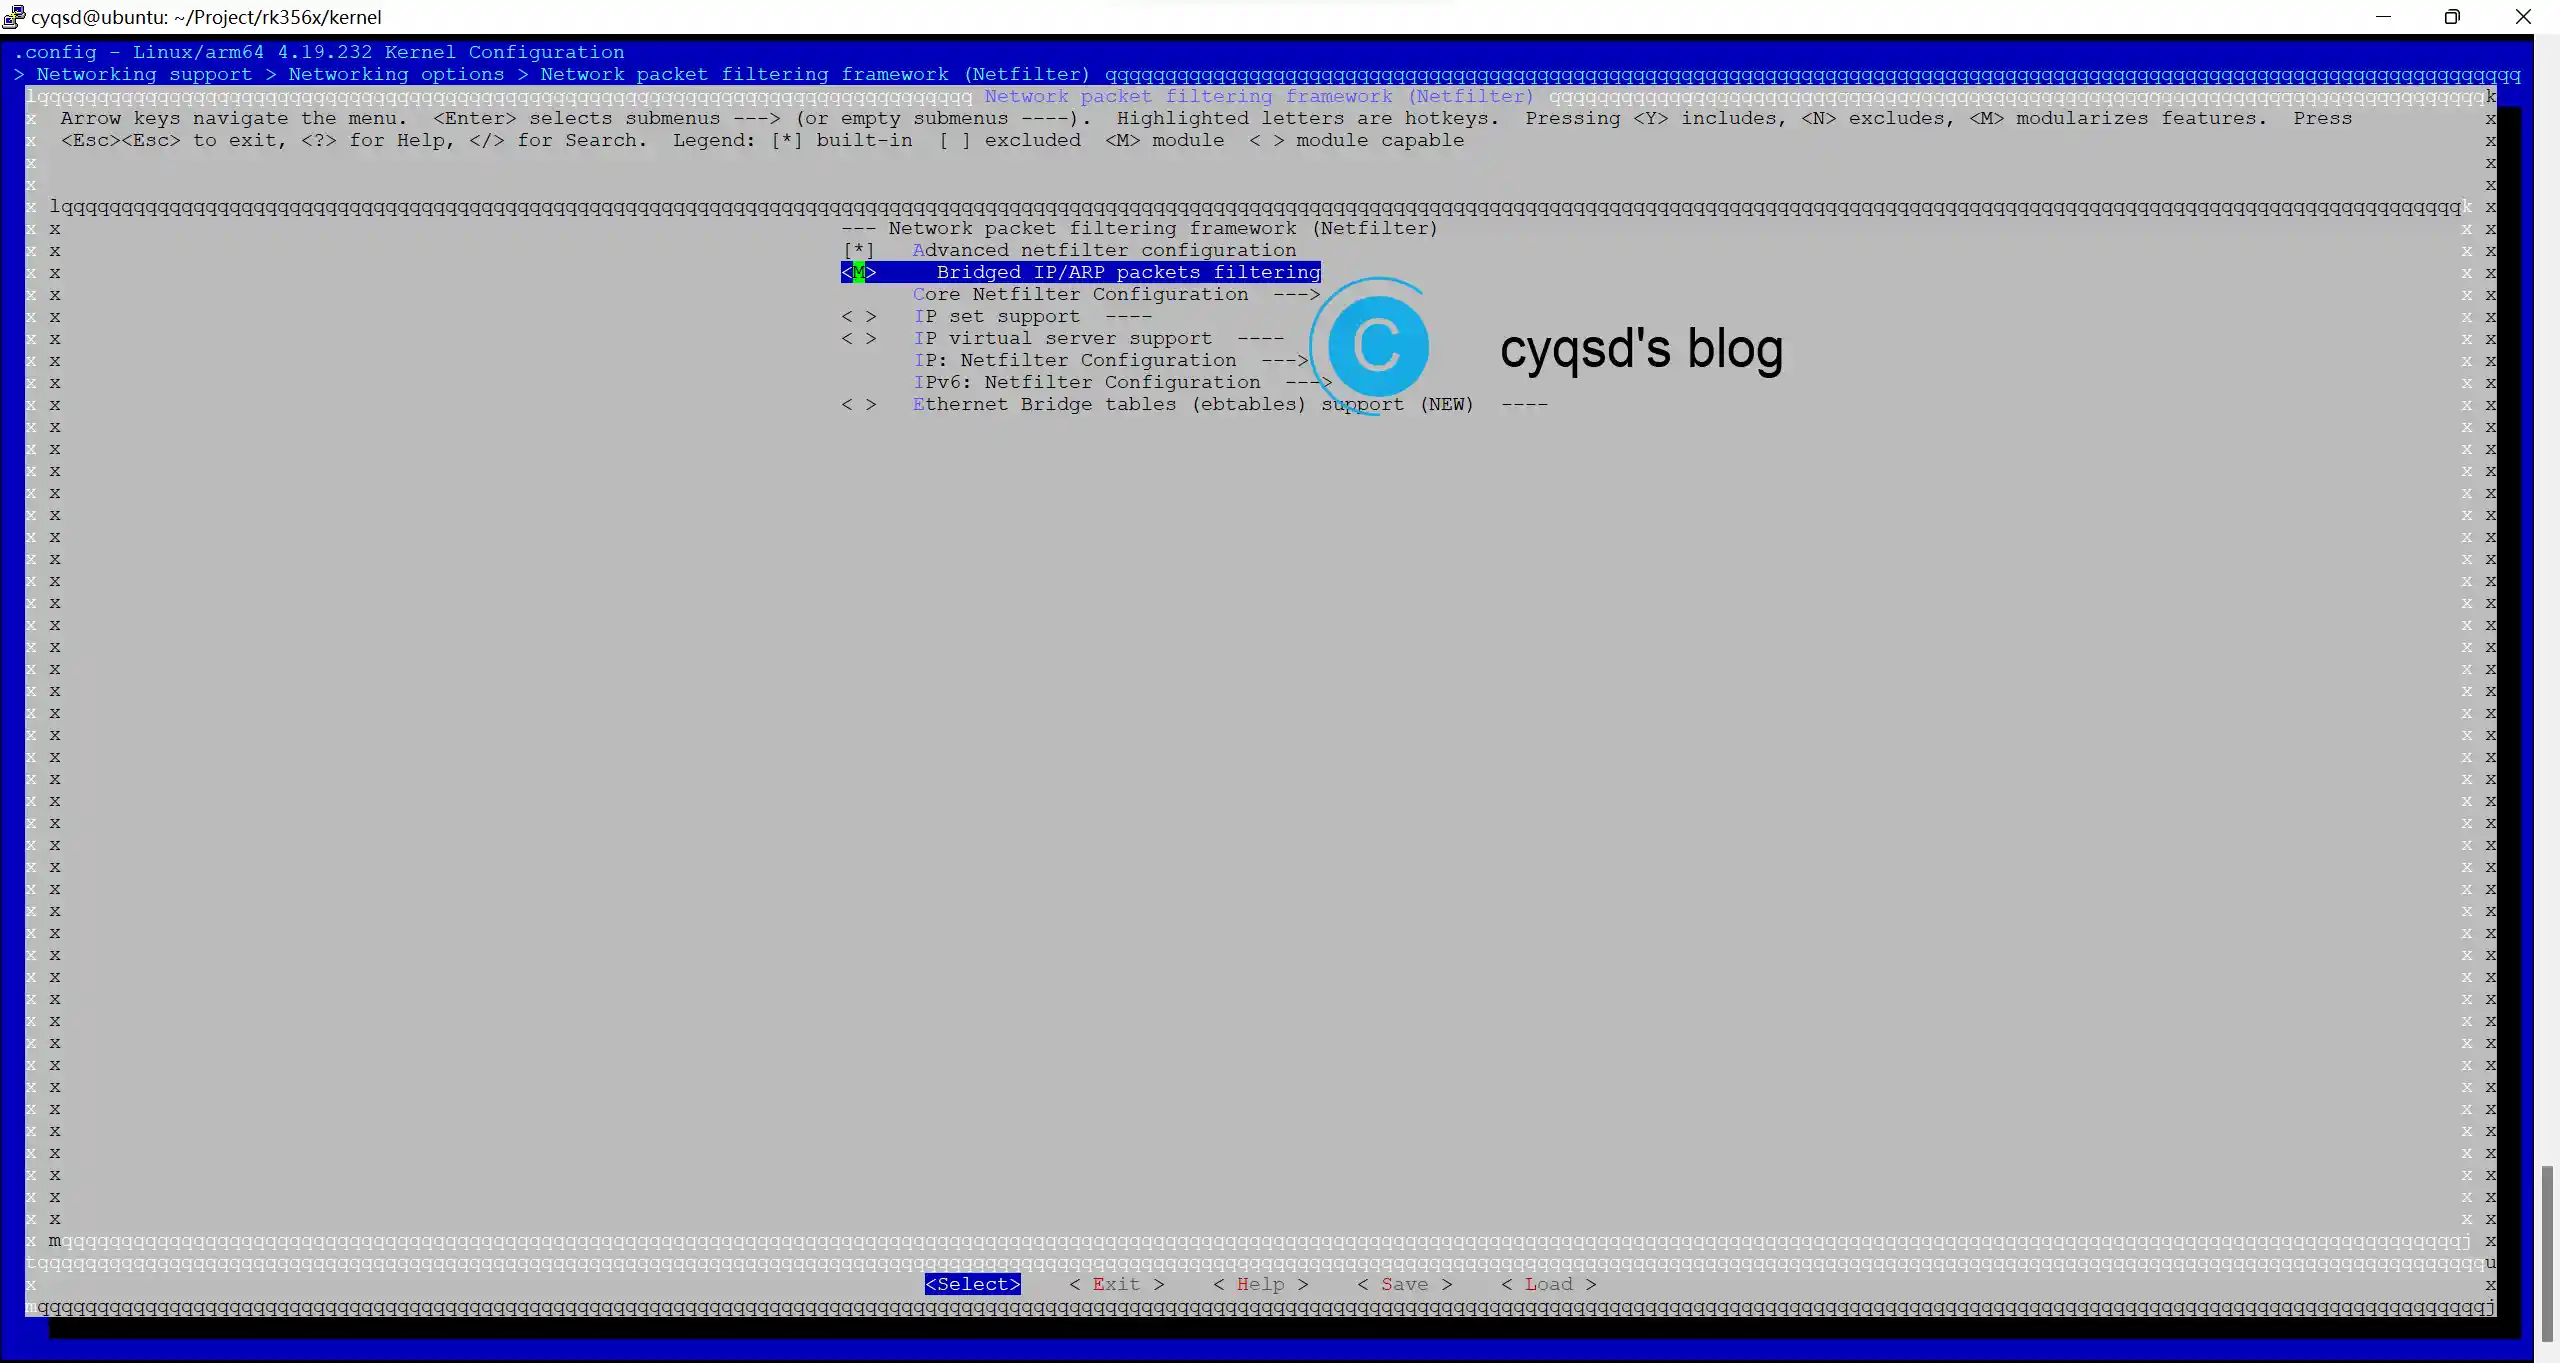Viewport: 2560px width, 1363px height.
Task: Click the Exit button at the bottom
Action: 1116,1285
